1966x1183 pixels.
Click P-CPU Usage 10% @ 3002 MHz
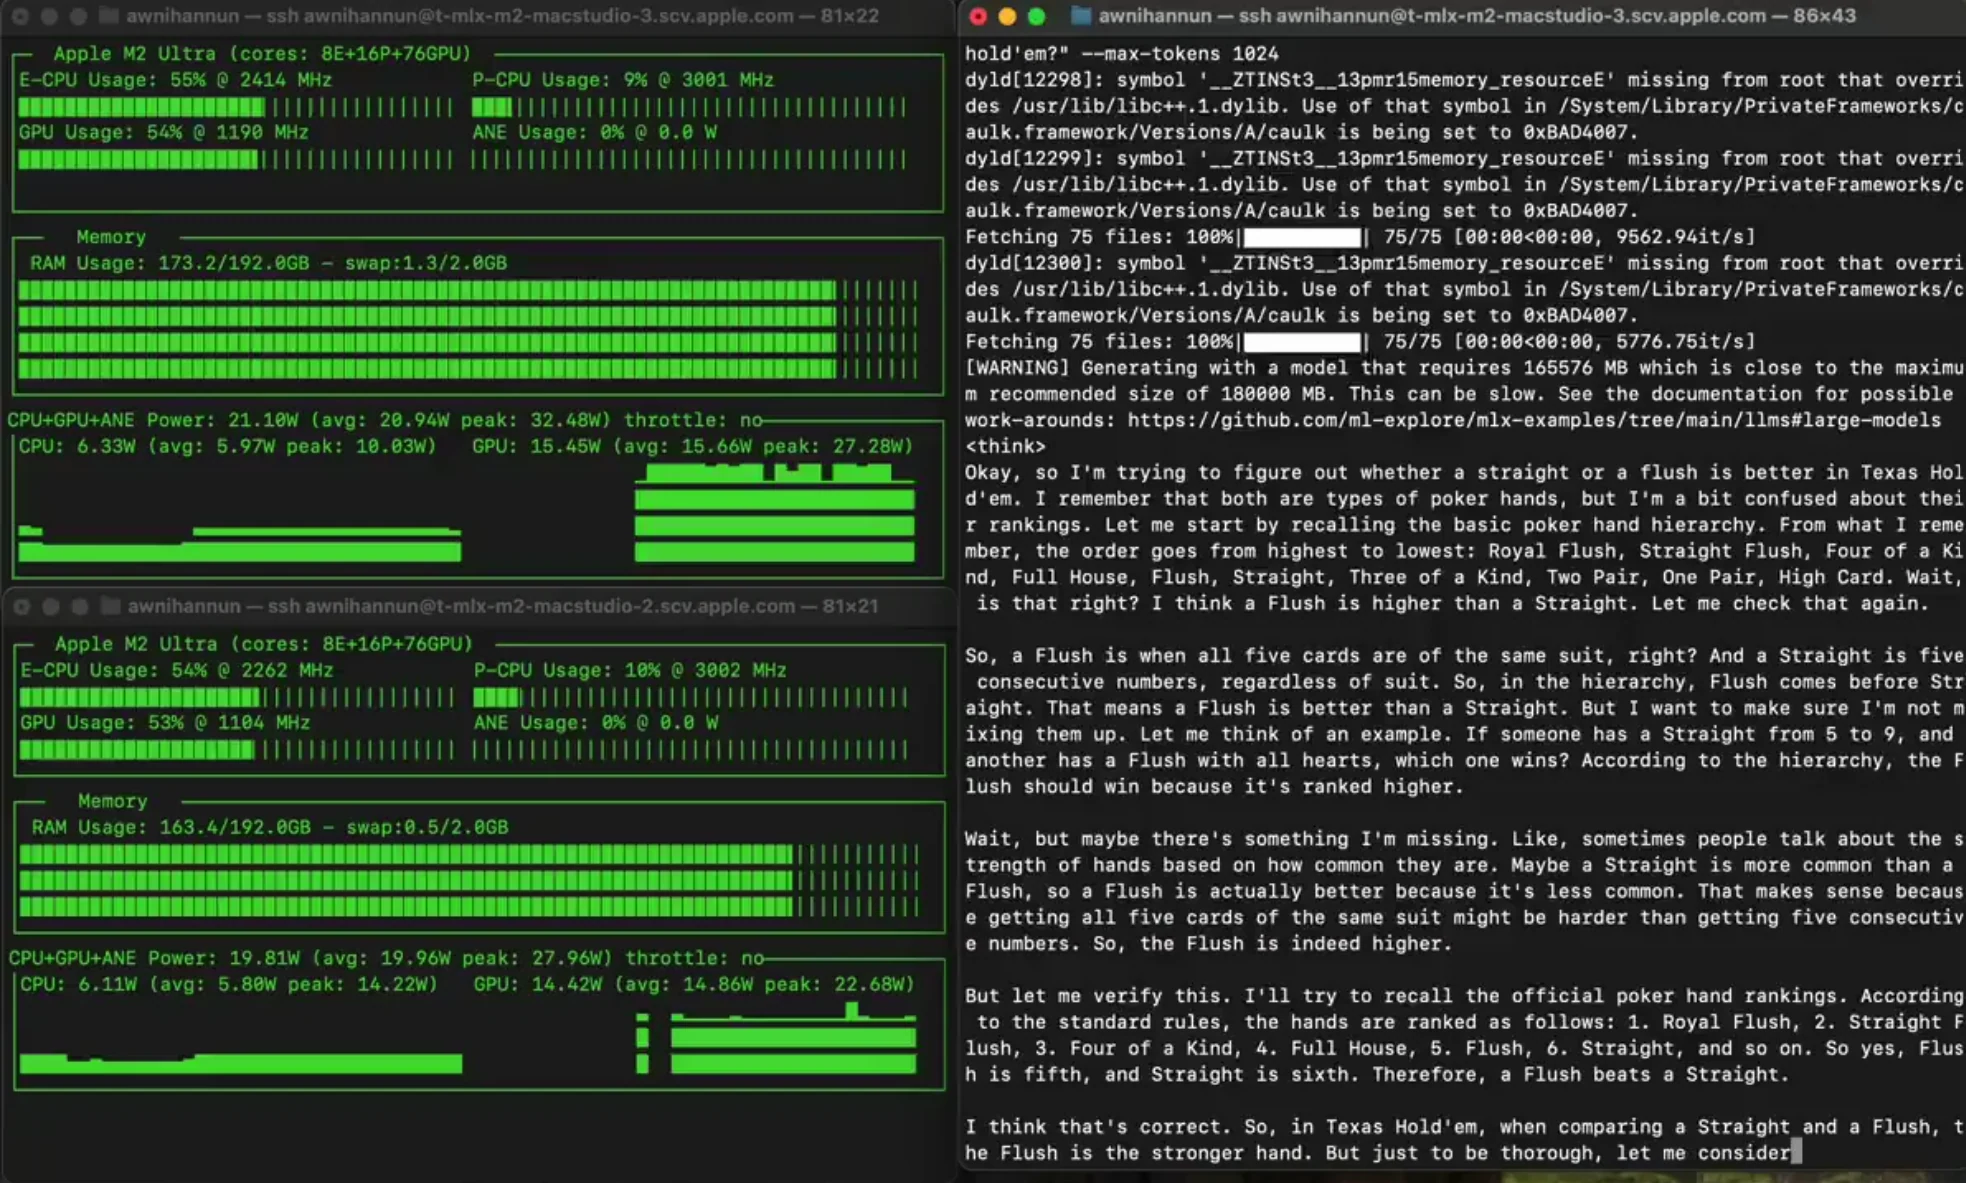(630, 670)
